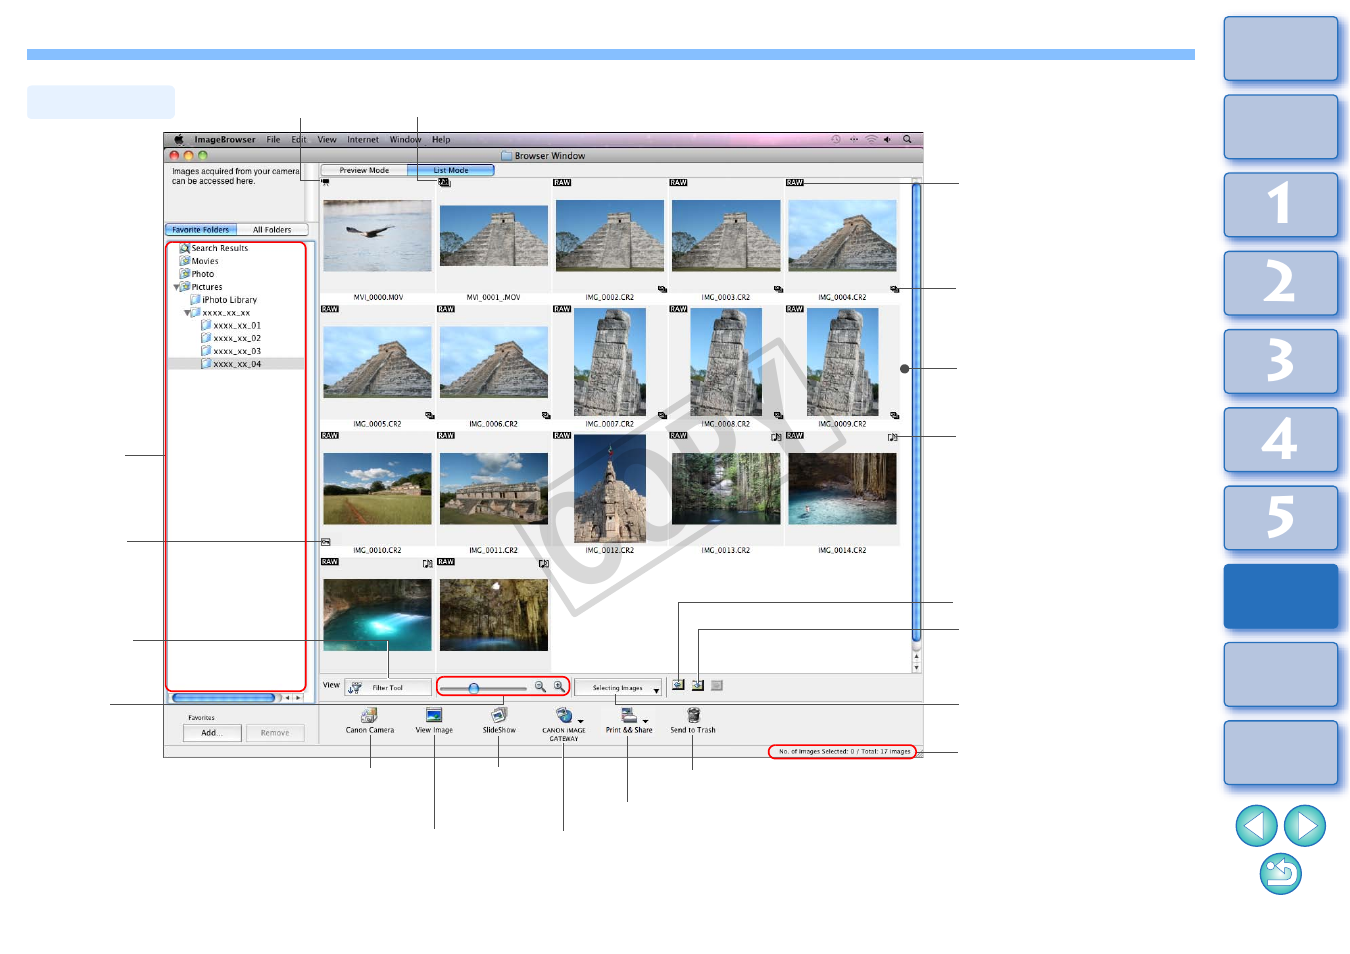Screen dimensions: 1350x954
Task: Open the View menu
Action: click(327, 140)
